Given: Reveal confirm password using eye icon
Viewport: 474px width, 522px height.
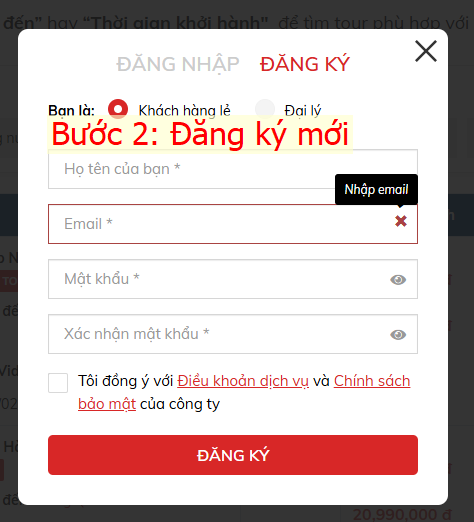Looking at the screenshot, I should (x=398, y=335).
